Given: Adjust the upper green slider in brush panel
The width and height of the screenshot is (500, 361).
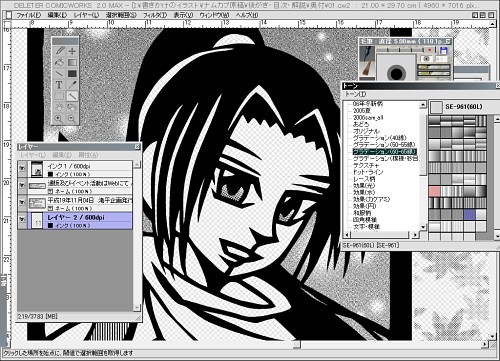Looking at the screenshot, I should [434, 68].
